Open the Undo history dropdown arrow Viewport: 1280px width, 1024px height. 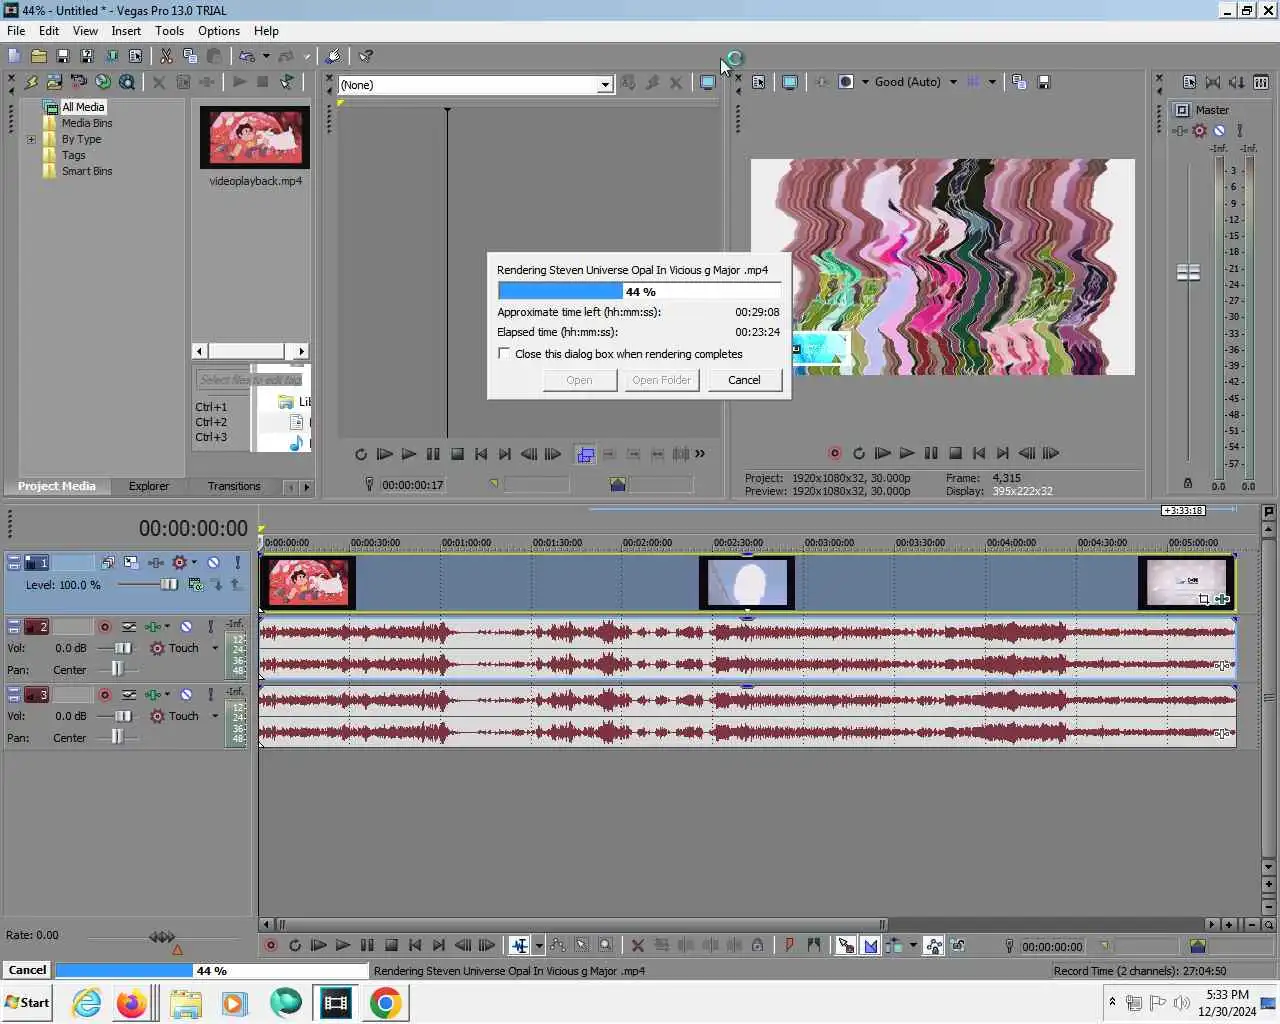pyautogui.click(x=266, y=56)
